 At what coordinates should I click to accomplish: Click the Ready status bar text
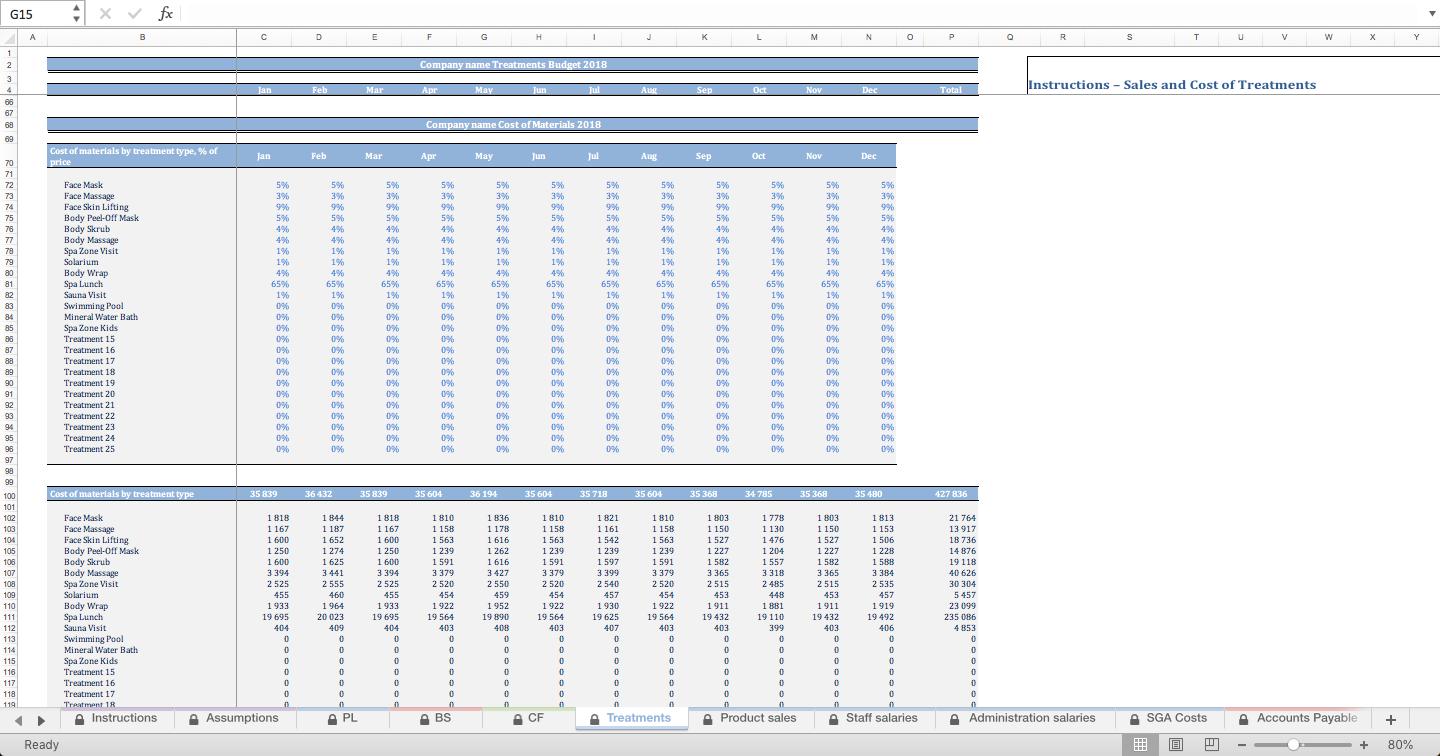coord(42,745)
